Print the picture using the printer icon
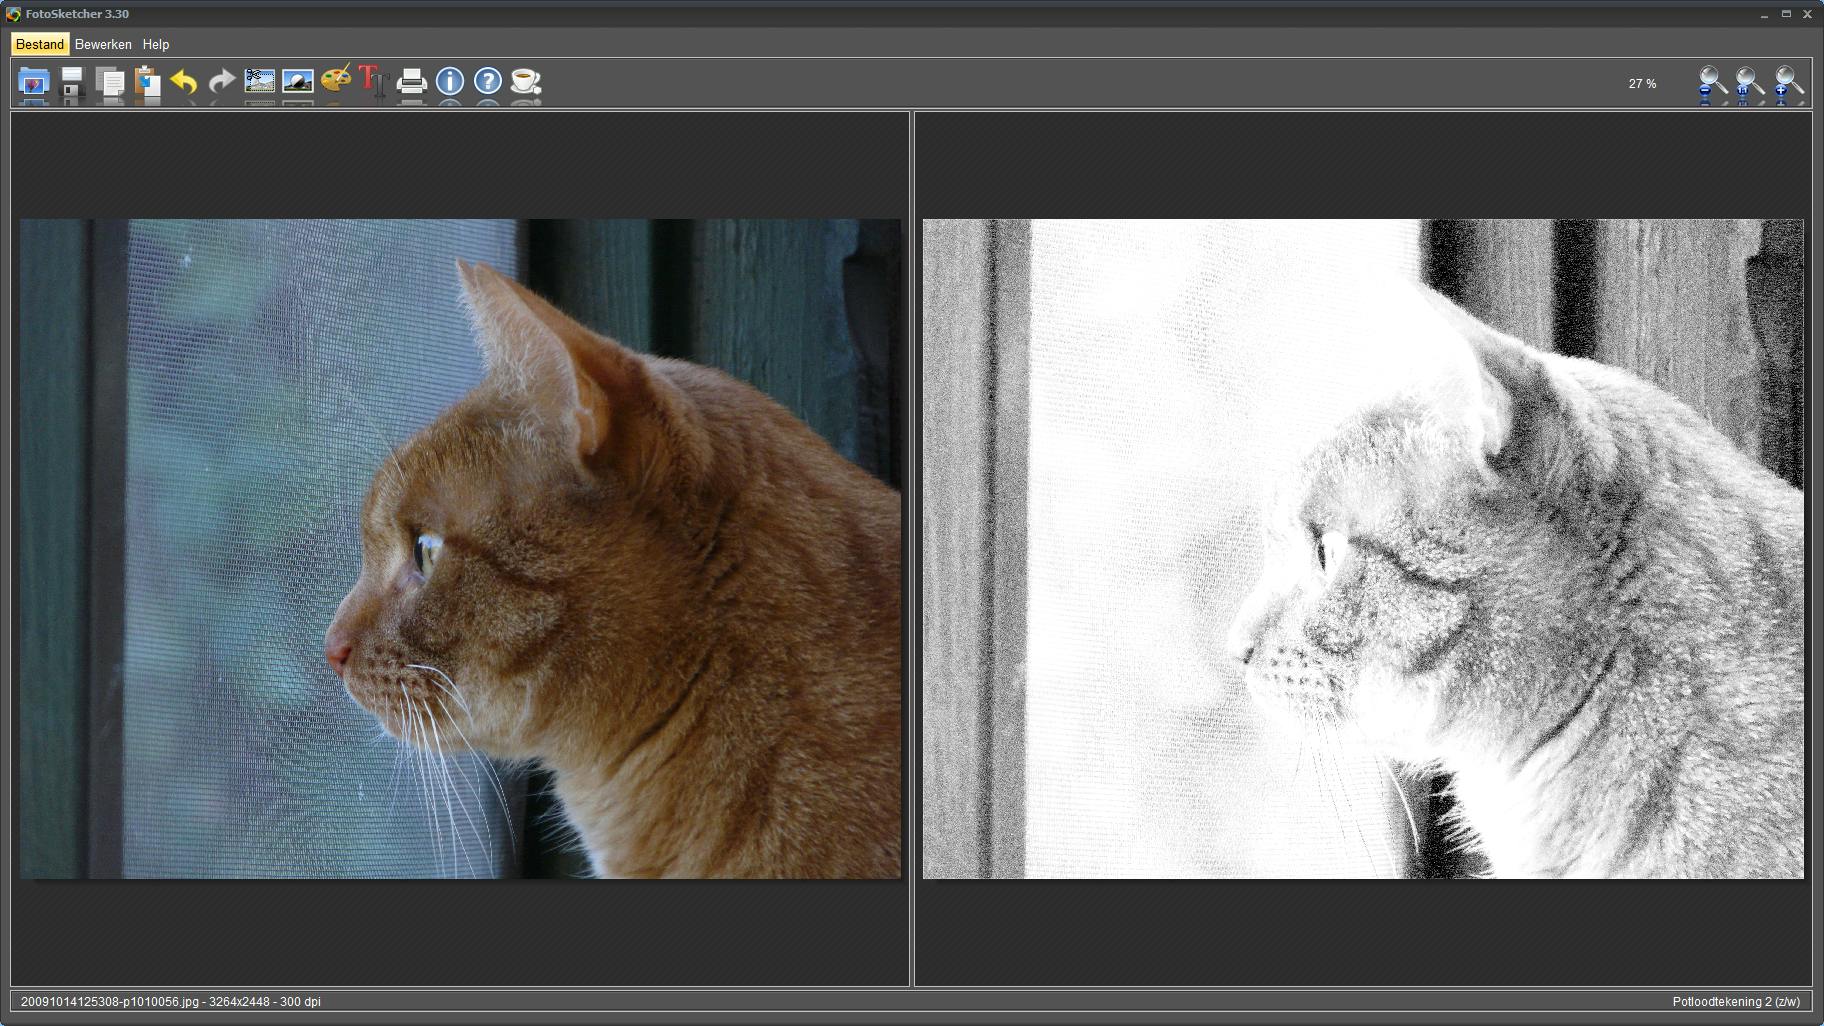1824x1026 pixels. pyautogui.click(x=412, y=82)
